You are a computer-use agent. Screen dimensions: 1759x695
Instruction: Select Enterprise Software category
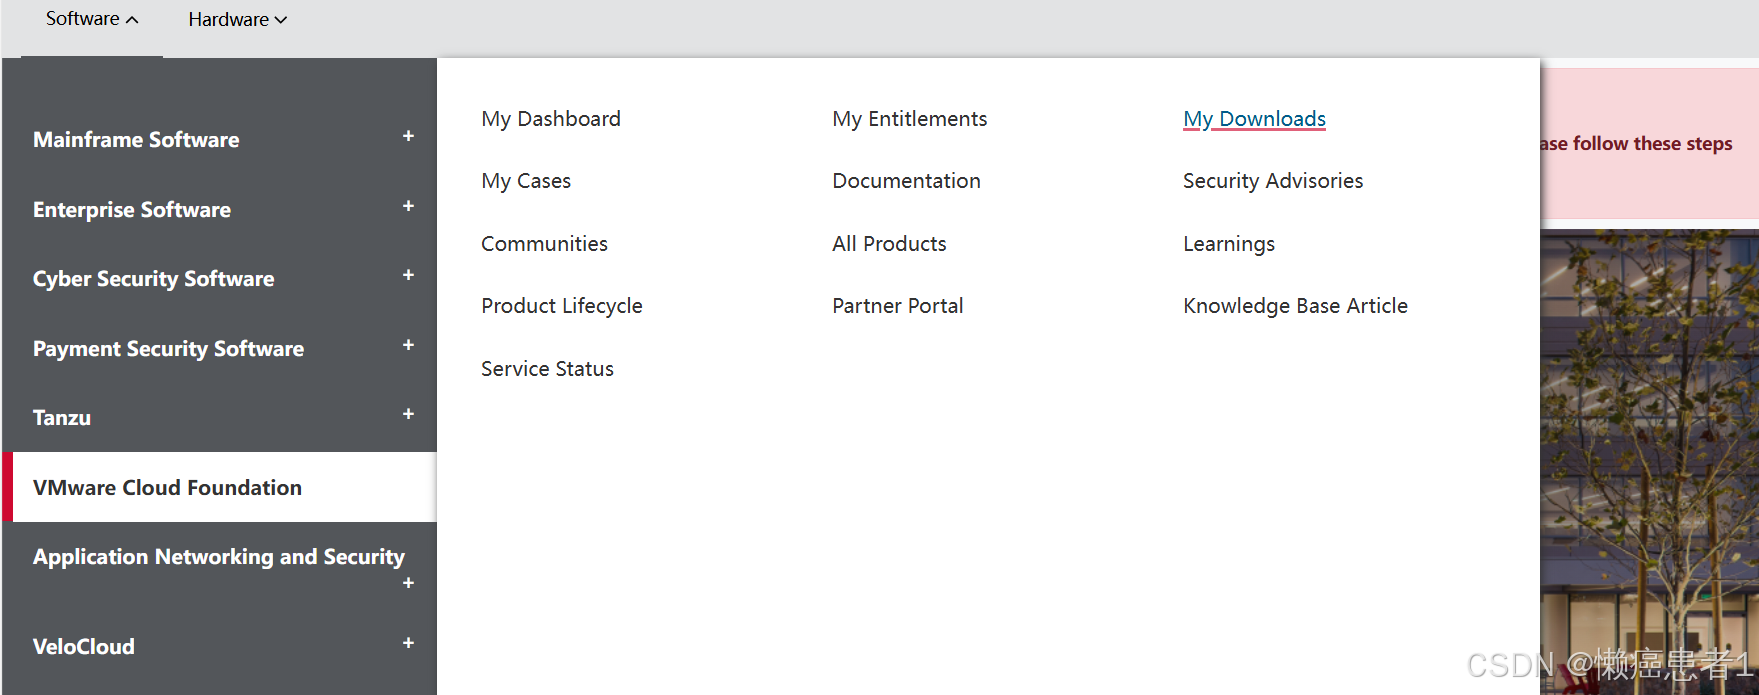[x=132, y=210]
